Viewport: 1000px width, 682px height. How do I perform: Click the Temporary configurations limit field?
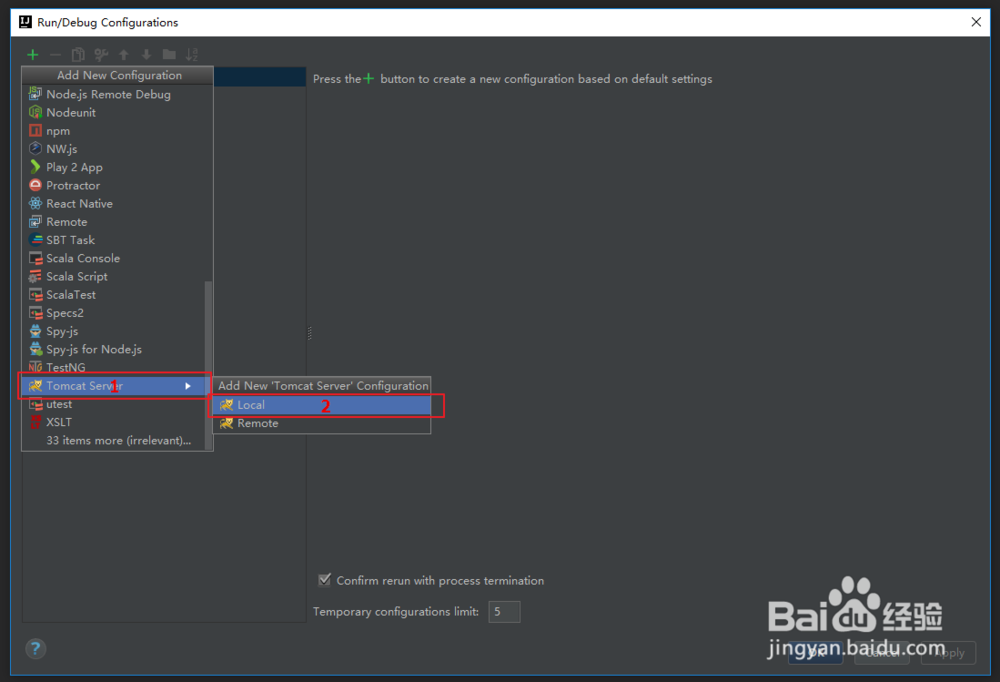[504, 612]
